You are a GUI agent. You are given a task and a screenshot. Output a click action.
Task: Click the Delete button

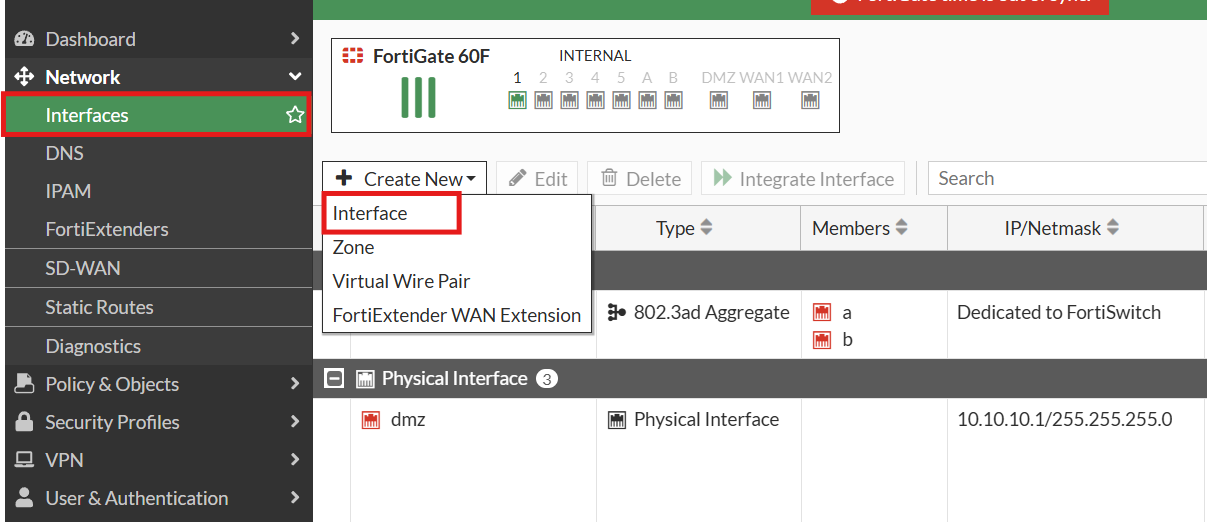640,179
